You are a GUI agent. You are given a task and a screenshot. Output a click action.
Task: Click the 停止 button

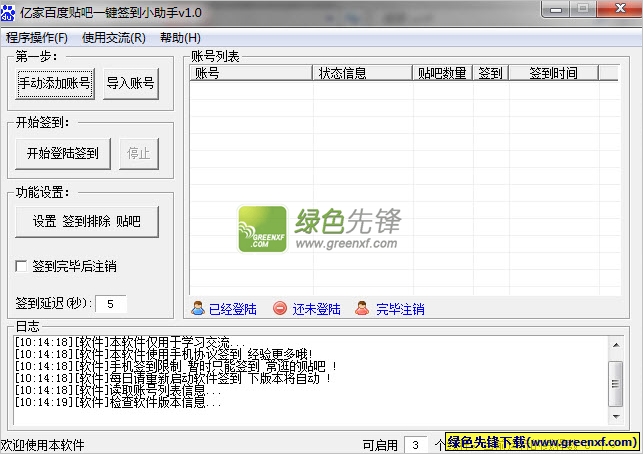tap(139, 153)
